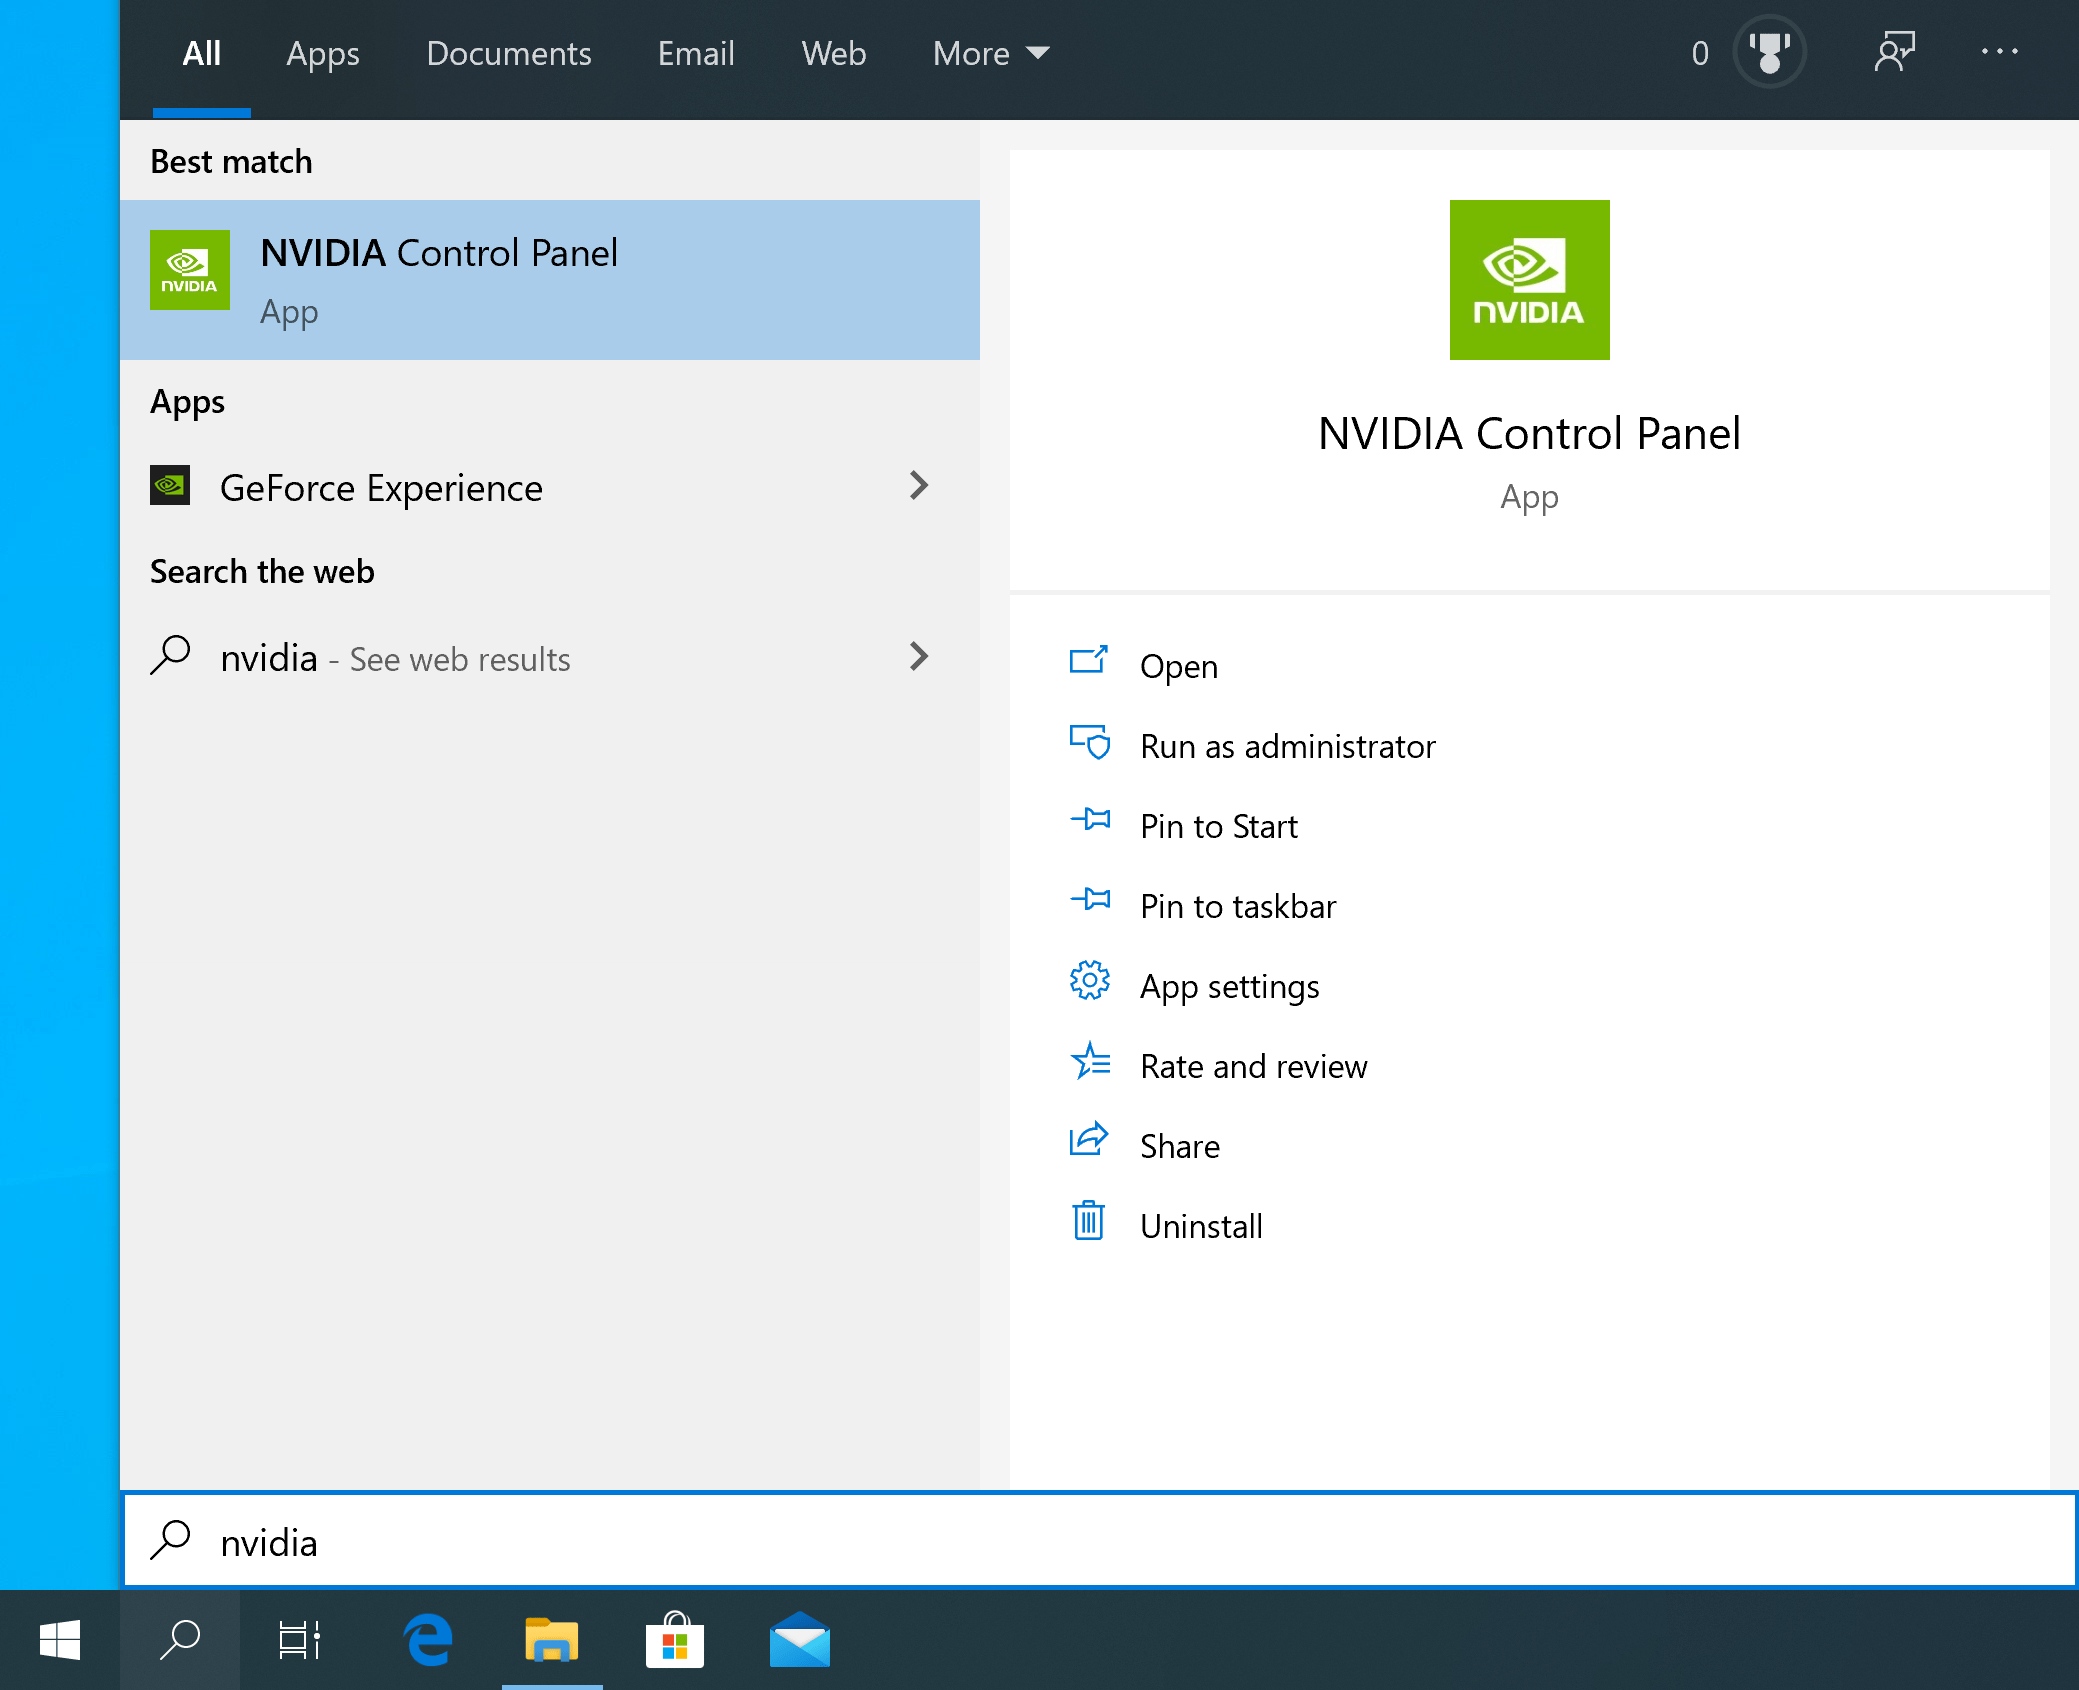Viewport: 2079px width, 1690px height.
Task: Open the Microsoft Store from the taskbar
Action: [x=675, y=1640]
